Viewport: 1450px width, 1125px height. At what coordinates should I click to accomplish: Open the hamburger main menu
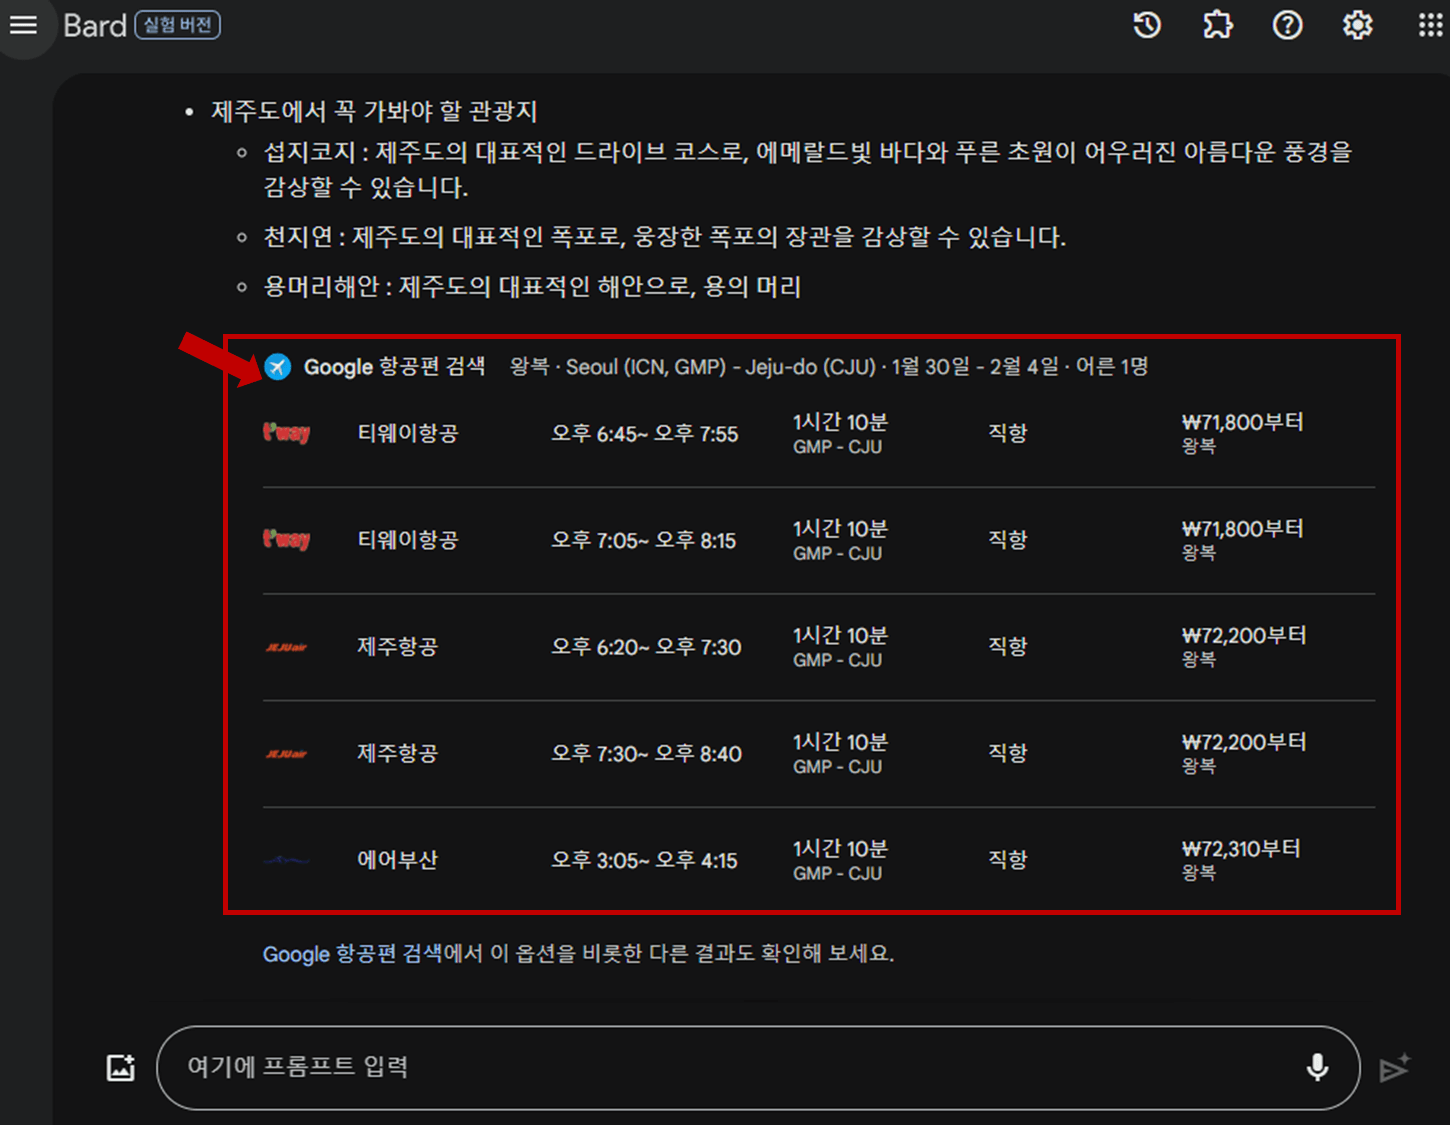point(23,25)
